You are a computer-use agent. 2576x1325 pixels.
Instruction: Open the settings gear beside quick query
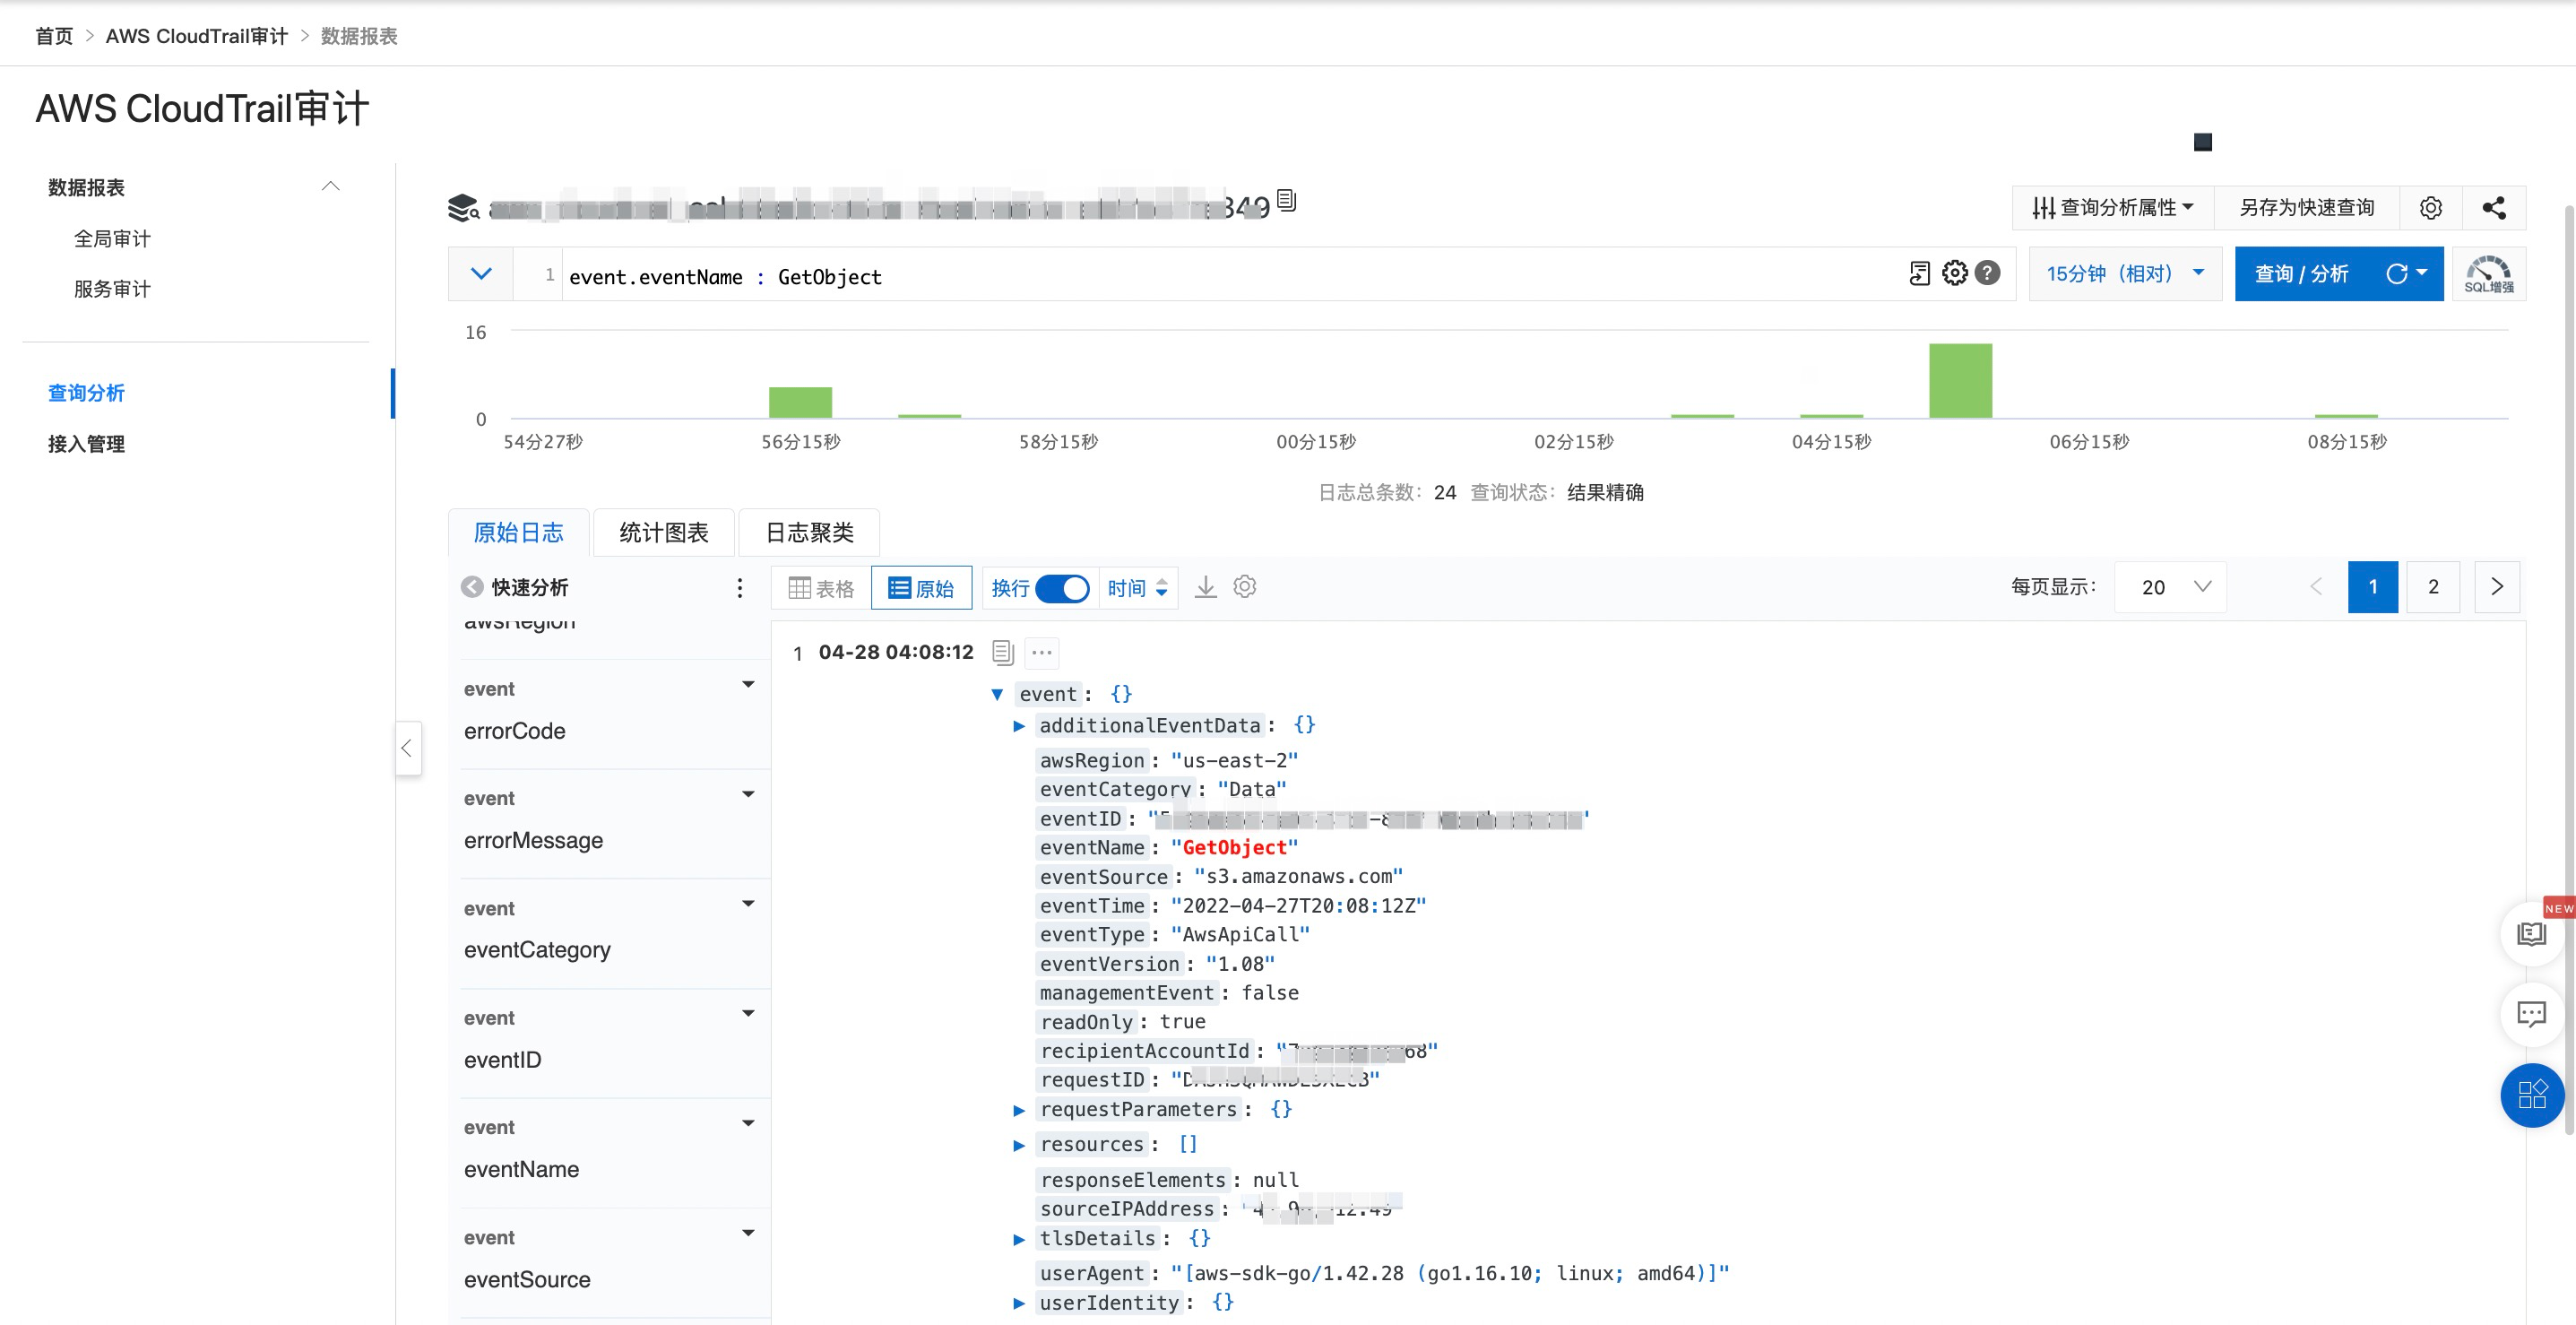(2431, 207)
